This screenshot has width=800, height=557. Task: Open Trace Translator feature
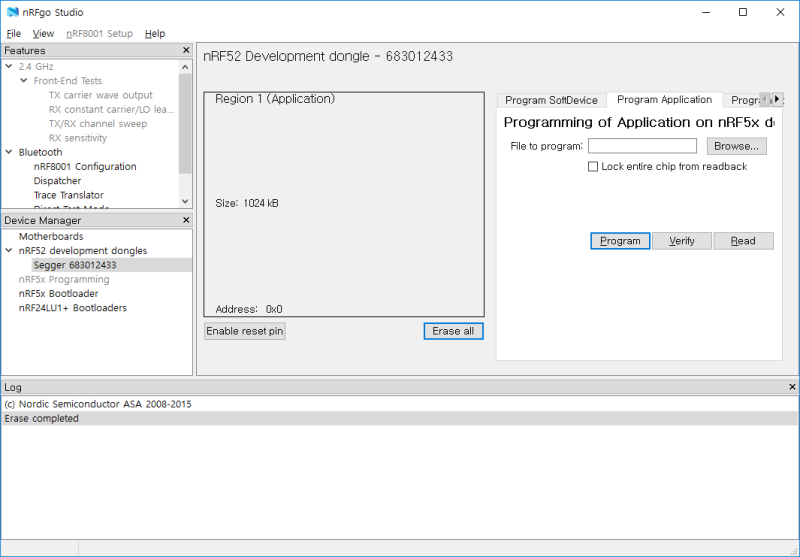(x=68, y=195)
